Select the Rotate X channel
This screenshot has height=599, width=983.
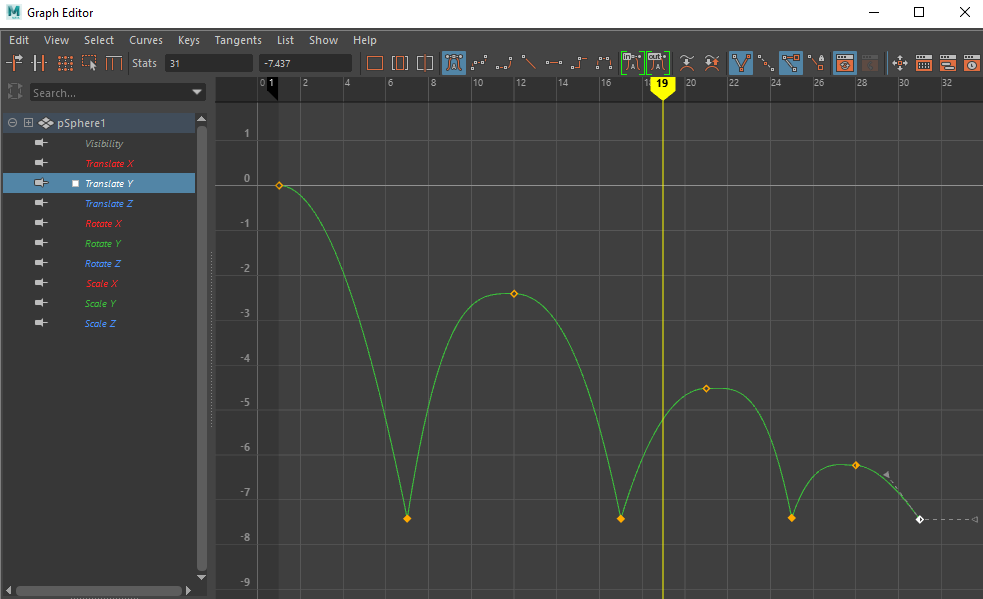[103, 224]
